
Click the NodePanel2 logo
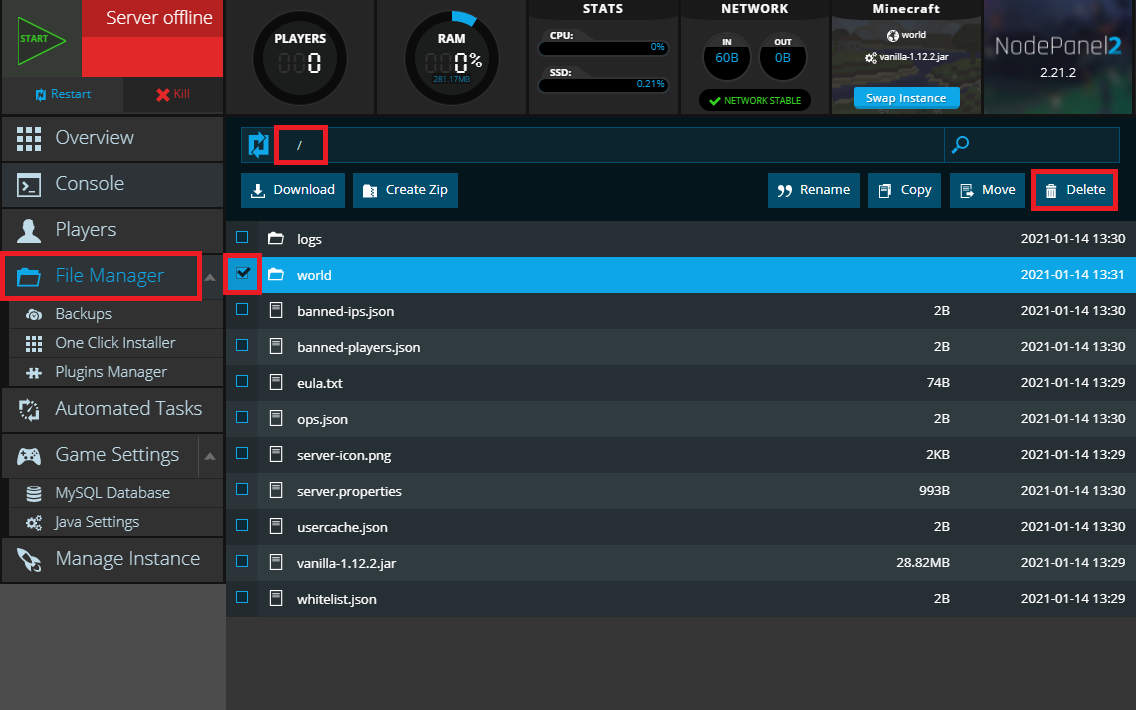pos(1058,46)
